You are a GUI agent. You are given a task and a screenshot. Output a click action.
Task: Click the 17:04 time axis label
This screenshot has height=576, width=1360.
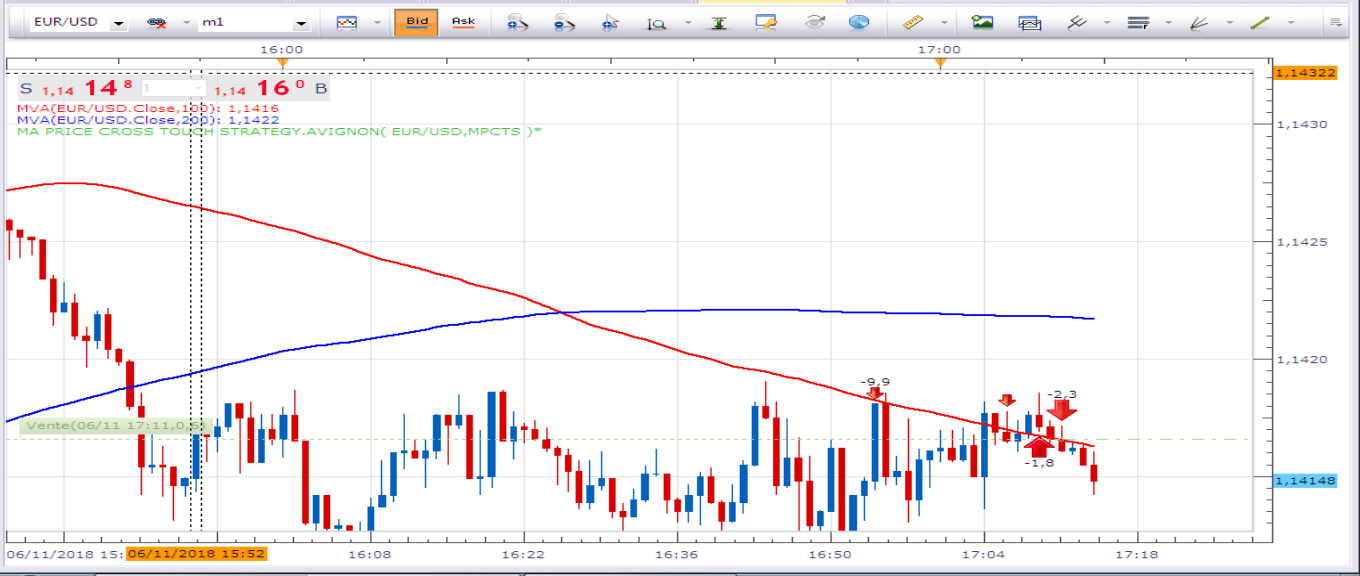984,554
